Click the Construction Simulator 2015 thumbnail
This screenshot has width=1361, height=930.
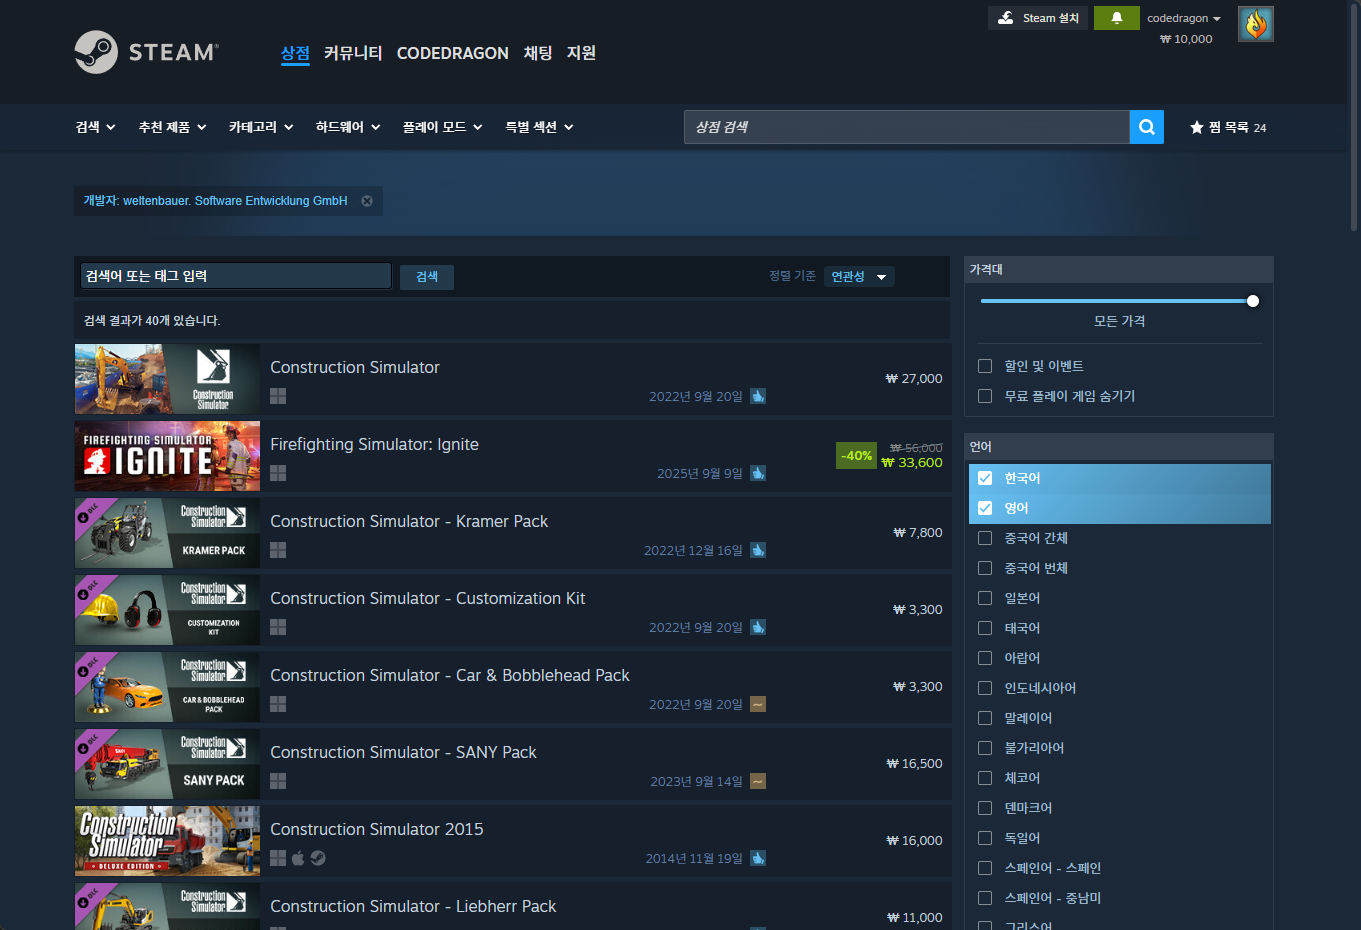[x=167, y=841]
